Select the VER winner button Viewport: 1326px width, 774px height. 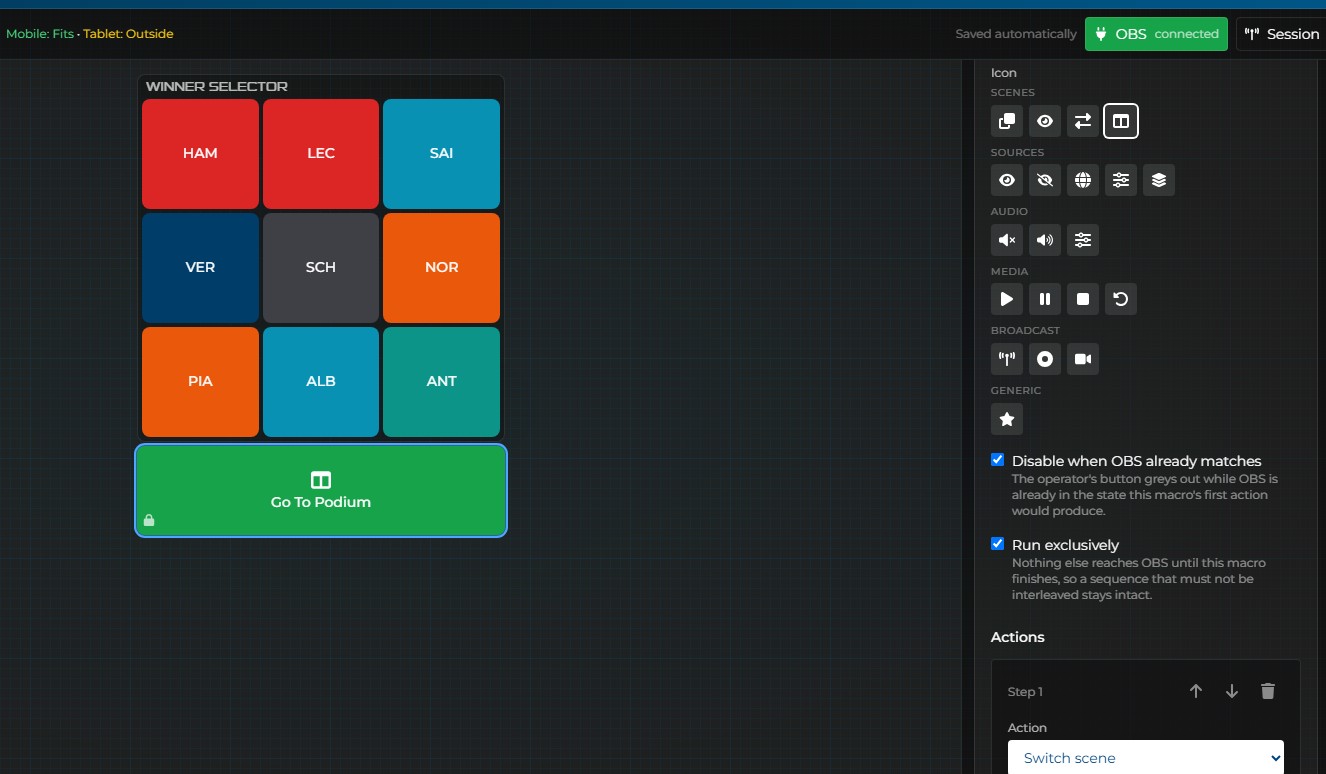click(200, 267)
